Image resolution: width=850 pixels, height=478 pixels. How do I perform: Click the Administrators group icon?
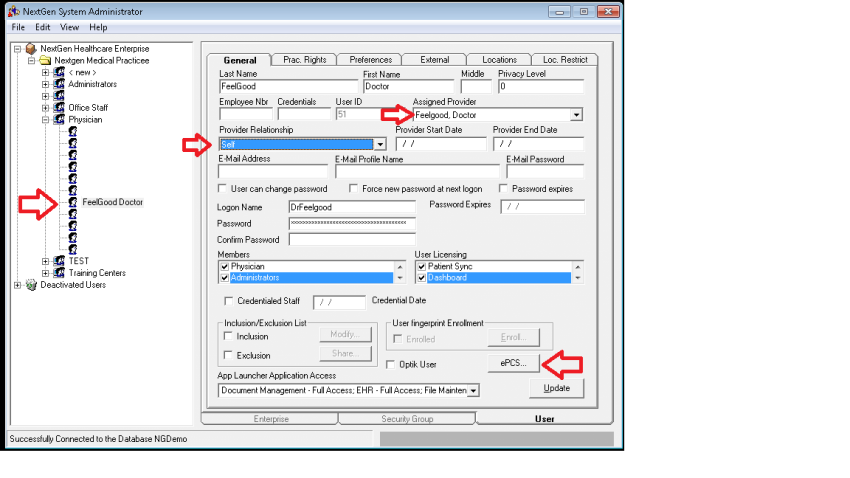tap(59, 84)
